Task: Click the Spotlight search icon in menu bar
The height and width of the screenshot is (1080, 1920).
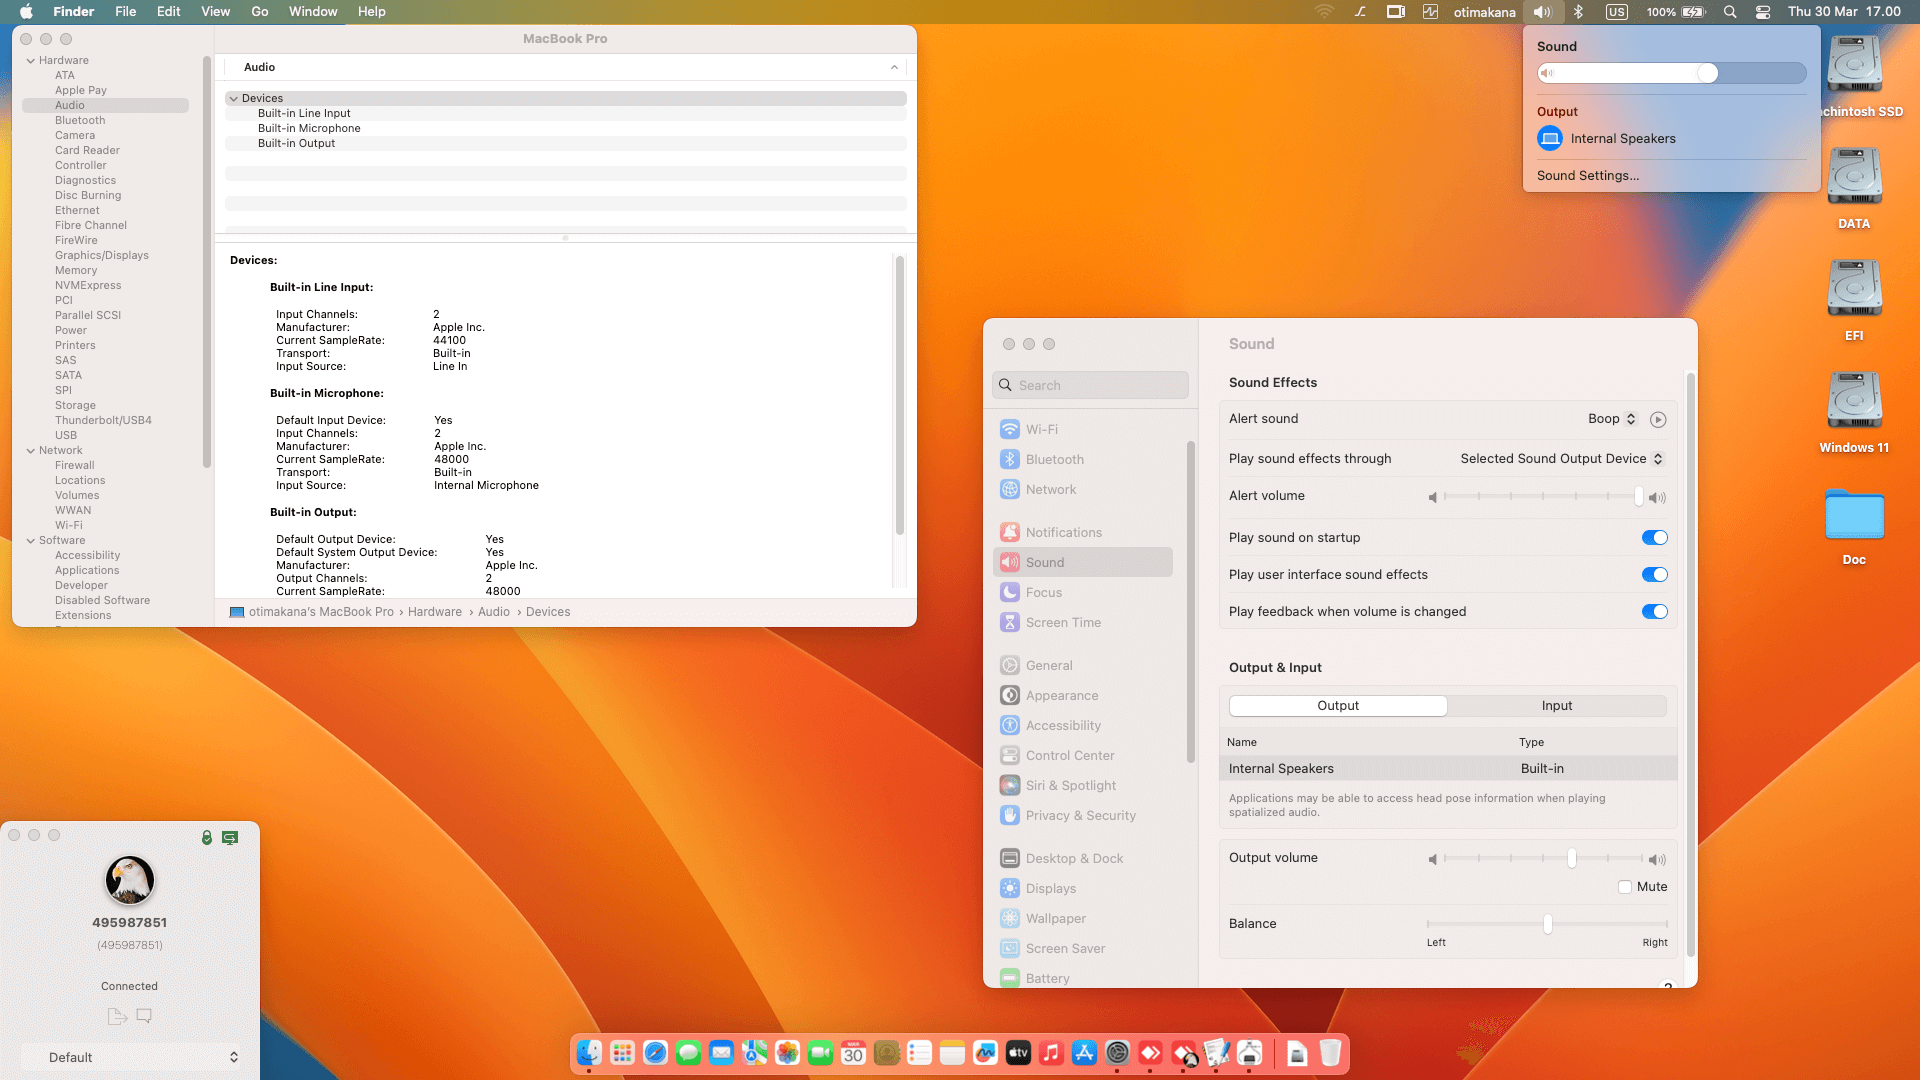Action: [x=1730, y=12]
